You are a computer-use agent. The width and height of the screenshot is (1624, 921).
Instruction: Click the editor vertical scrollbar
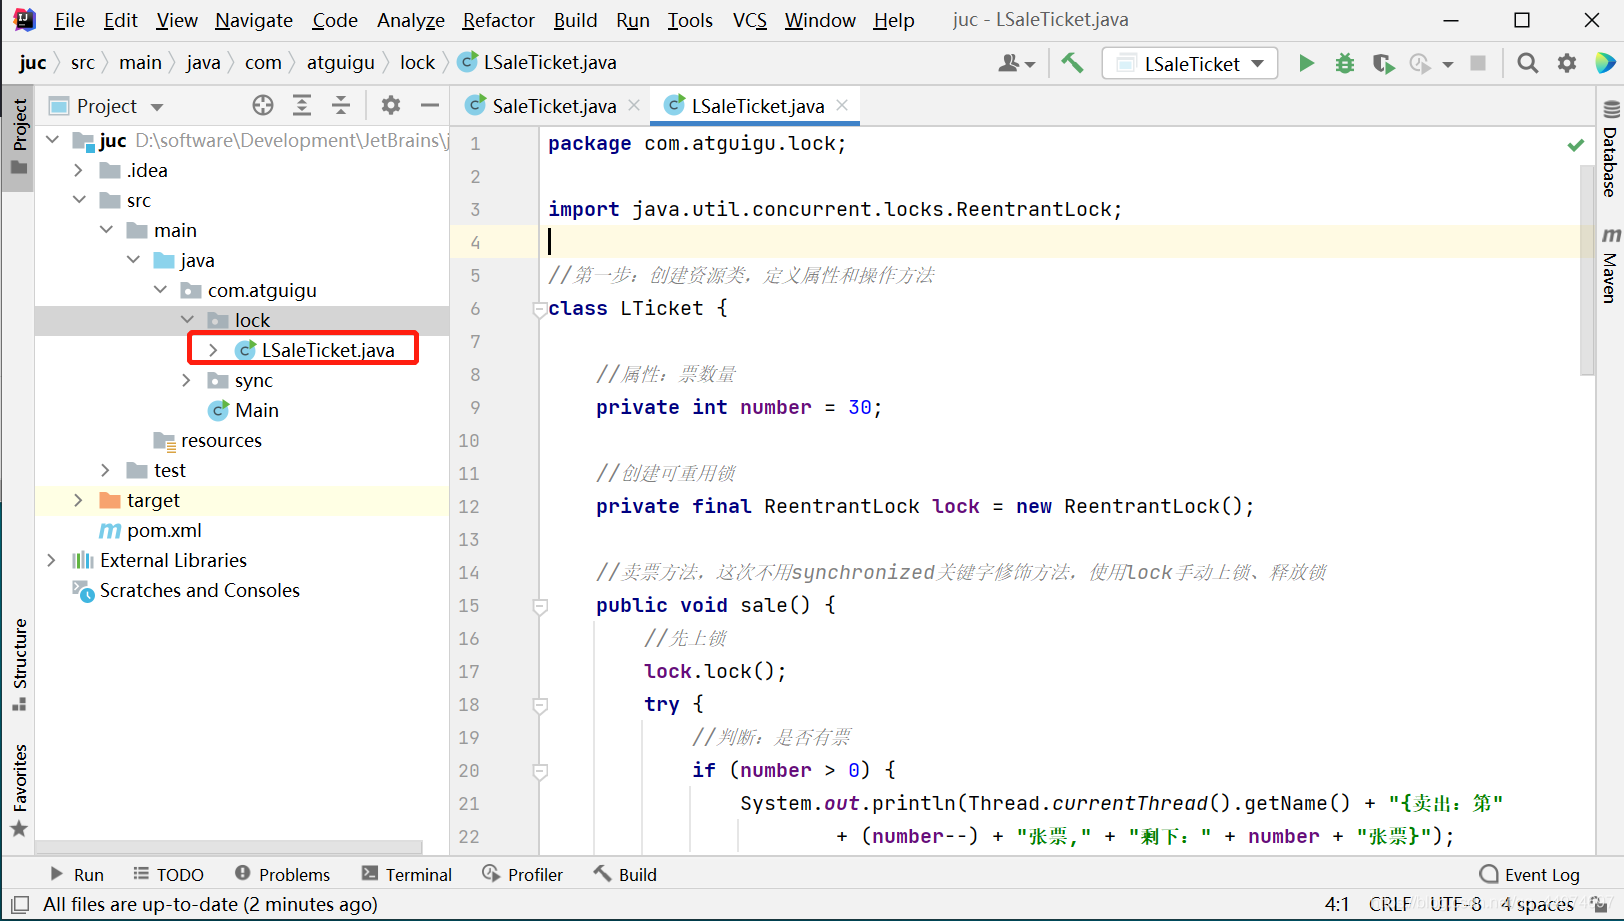coord(1587,270)
